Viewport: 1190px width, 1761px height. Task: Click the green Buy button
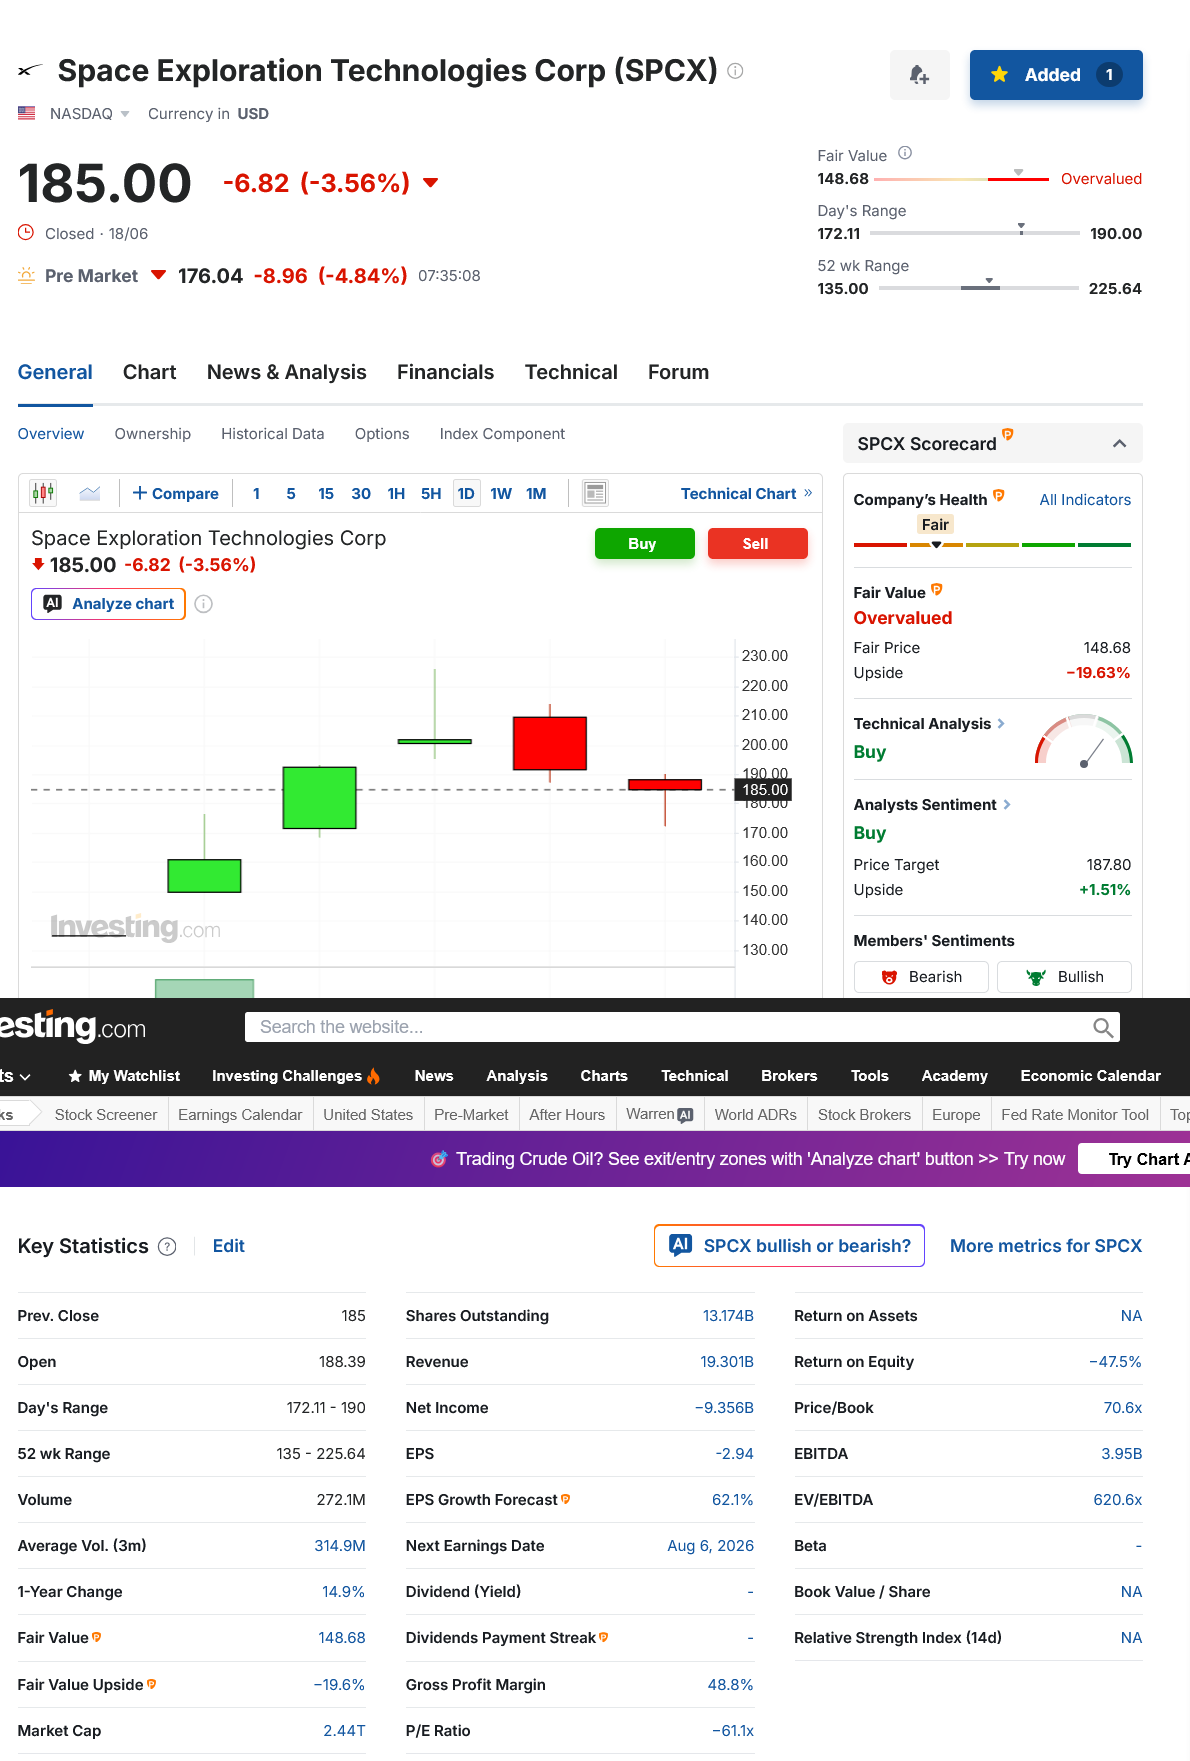point(644,544)
